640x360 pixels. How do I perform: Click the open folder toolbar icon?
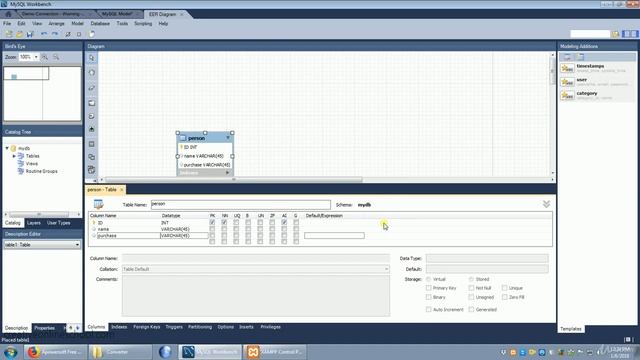click(x=19, y=34)
